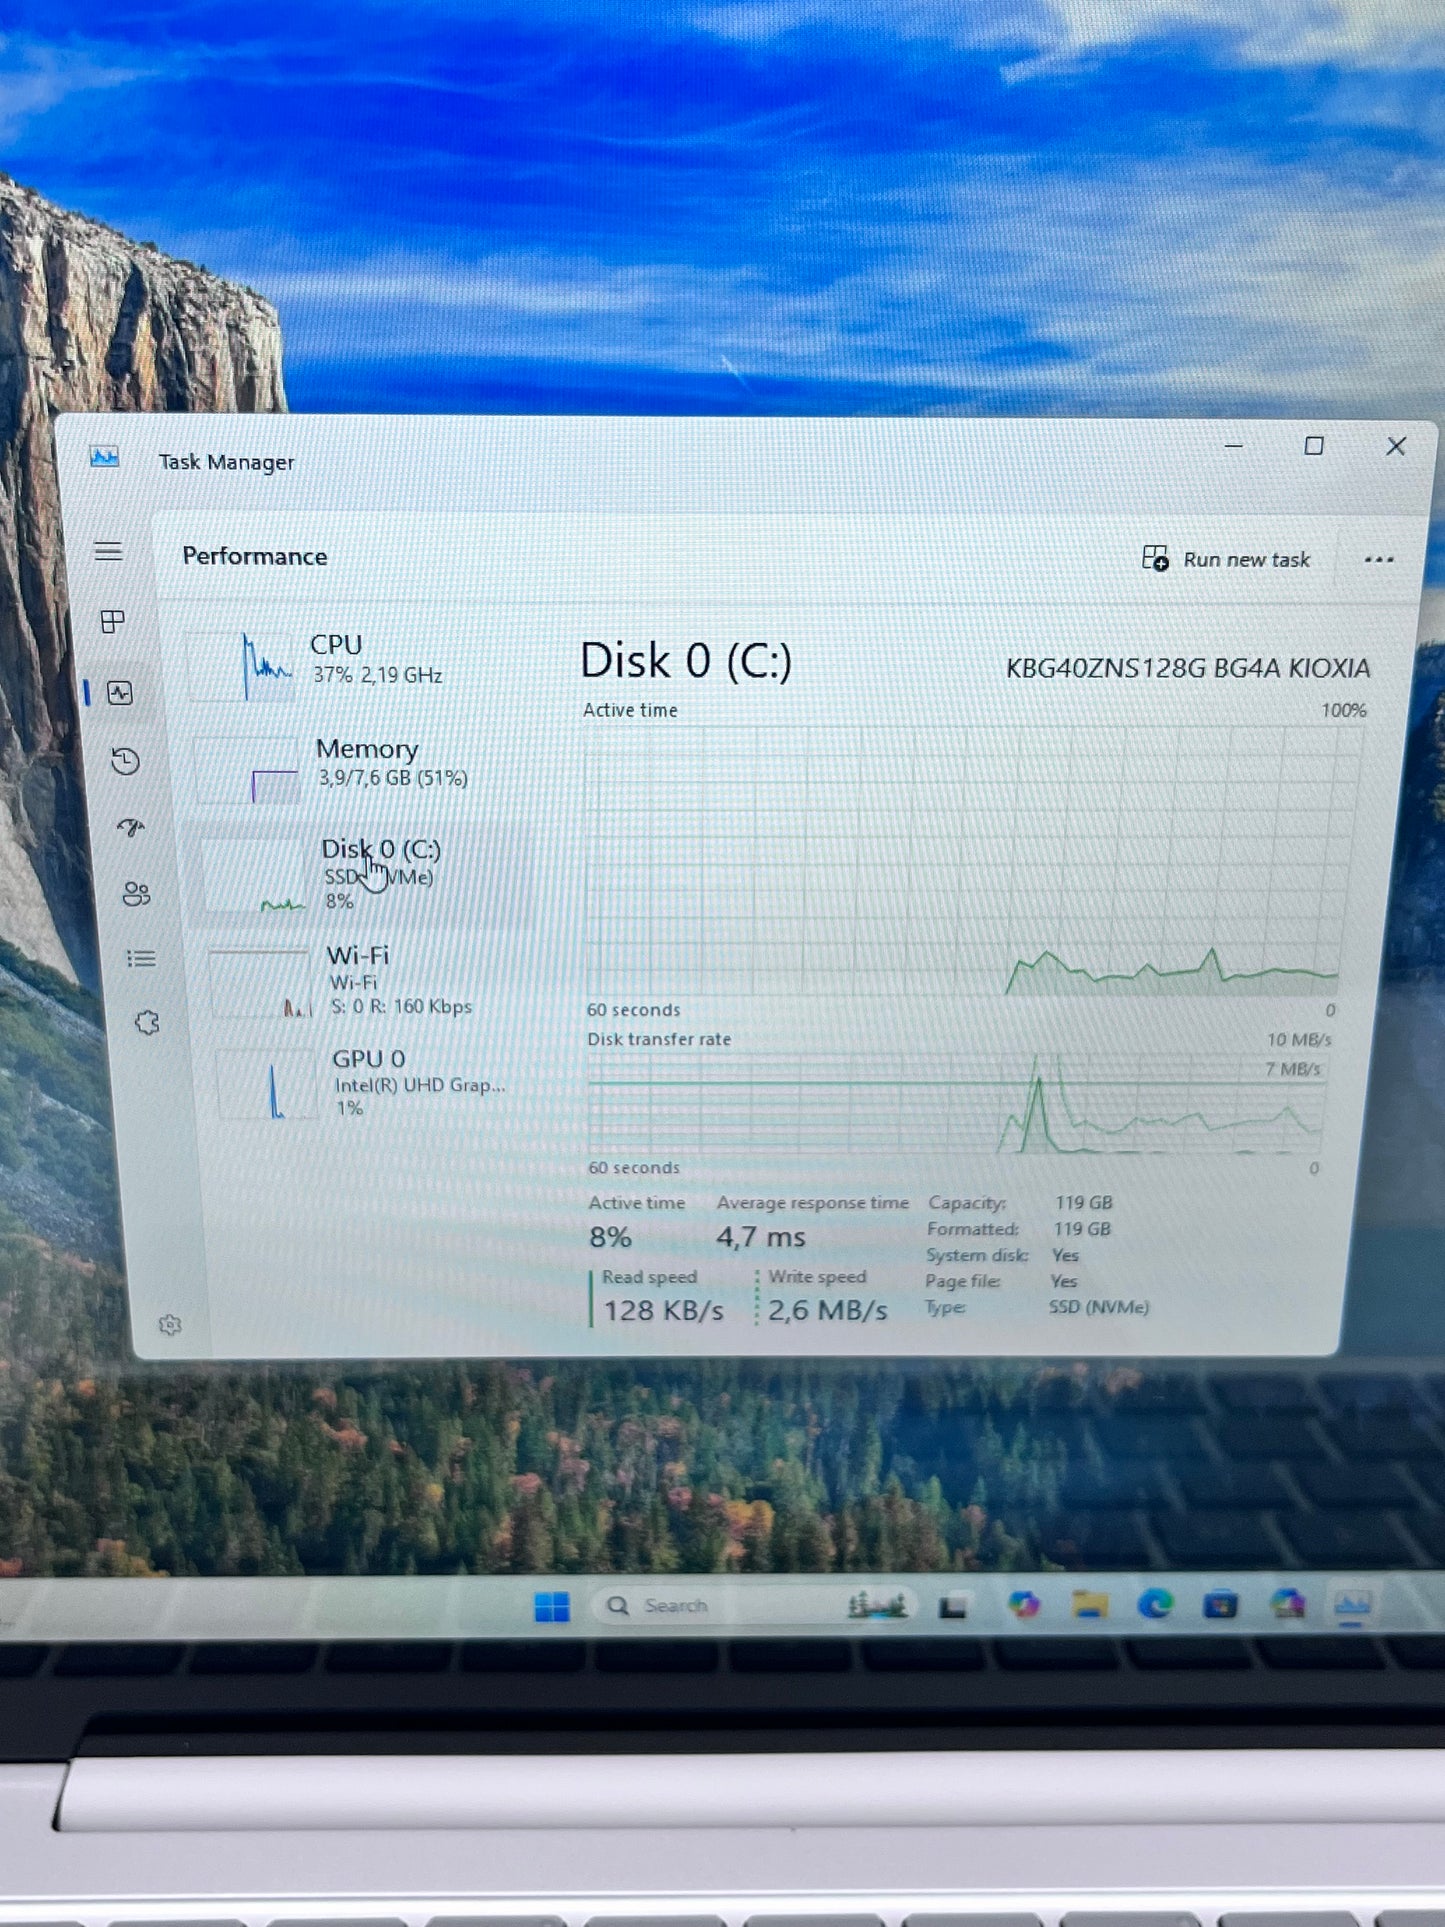This screenshot has height=1927, width=1445.
Task: Click the Run new task button
Action: (x=1226, y=559)
